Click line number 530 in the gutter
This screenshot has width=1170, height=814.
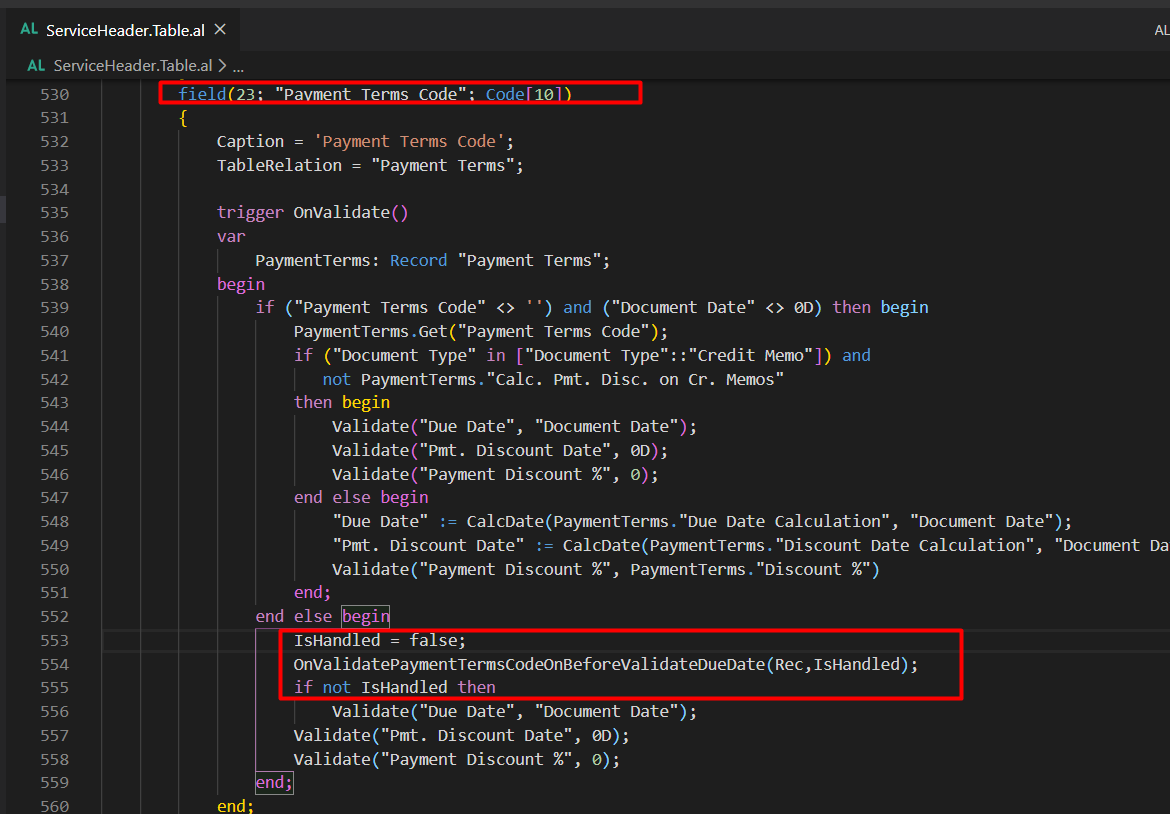tap(54, 95)
